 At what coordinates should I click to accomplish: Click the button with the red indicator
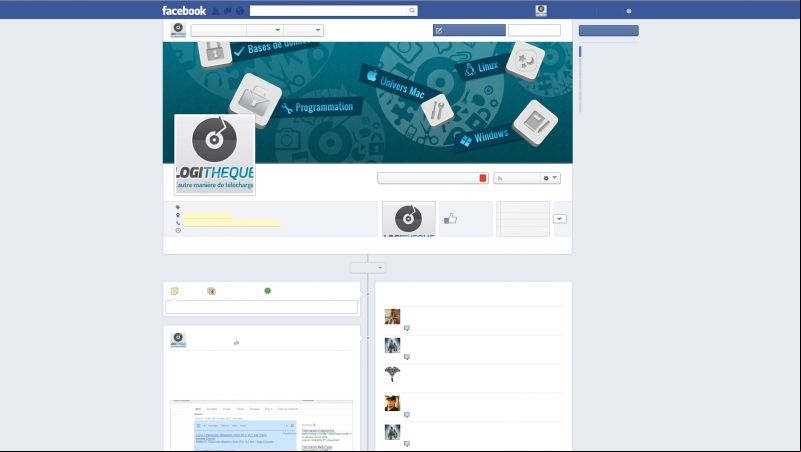(433, 178)
